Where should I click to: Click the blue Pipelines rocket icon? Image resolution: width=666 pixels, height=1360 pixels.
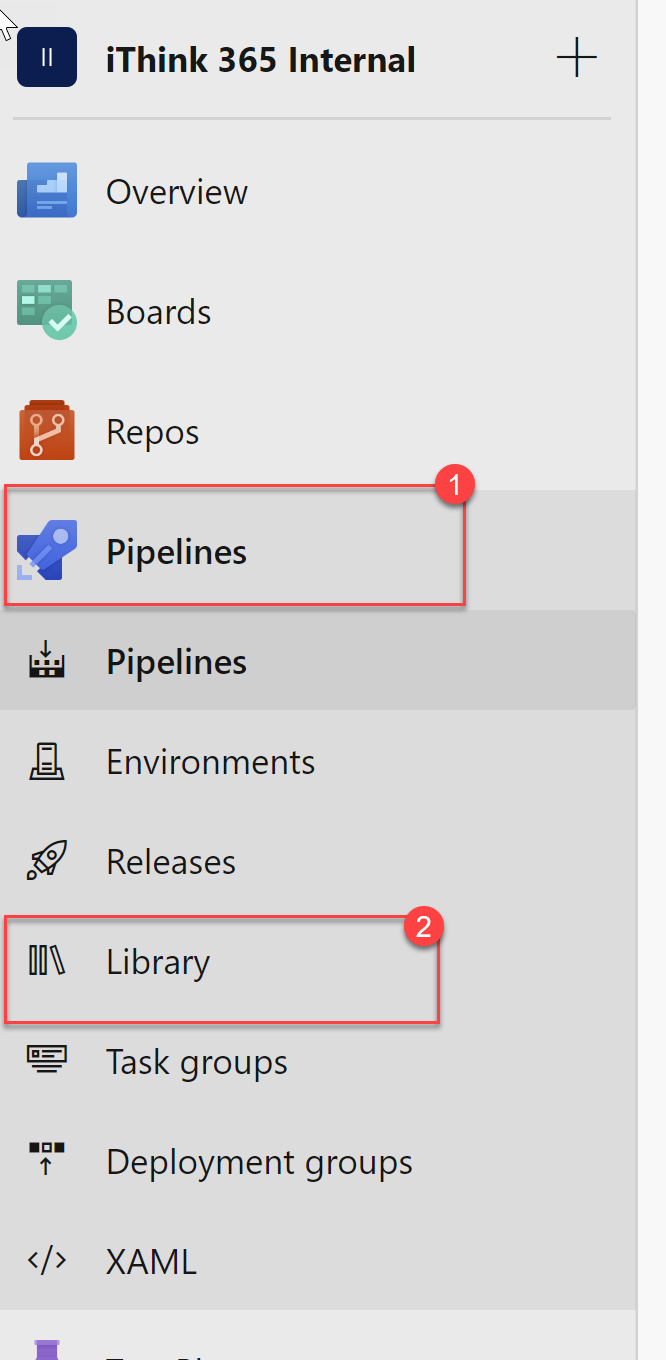click(x=42, y=551)
